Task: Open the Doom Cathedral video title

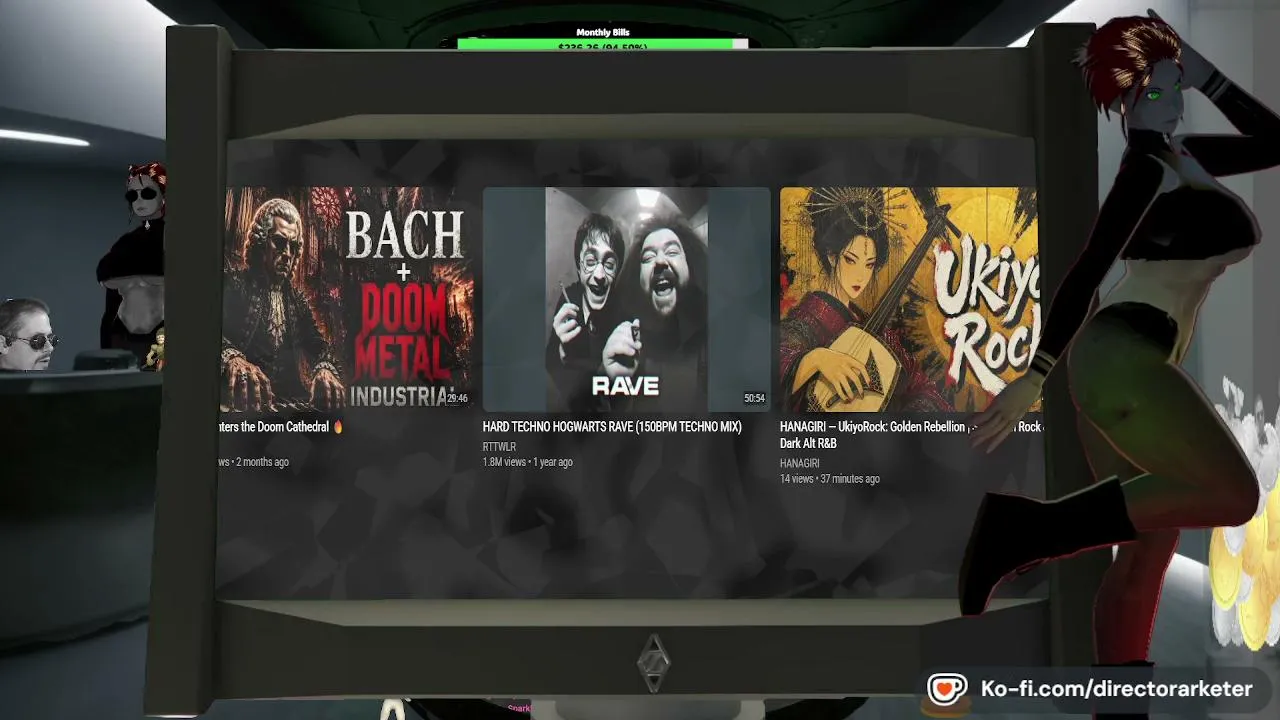Action: 281,427
